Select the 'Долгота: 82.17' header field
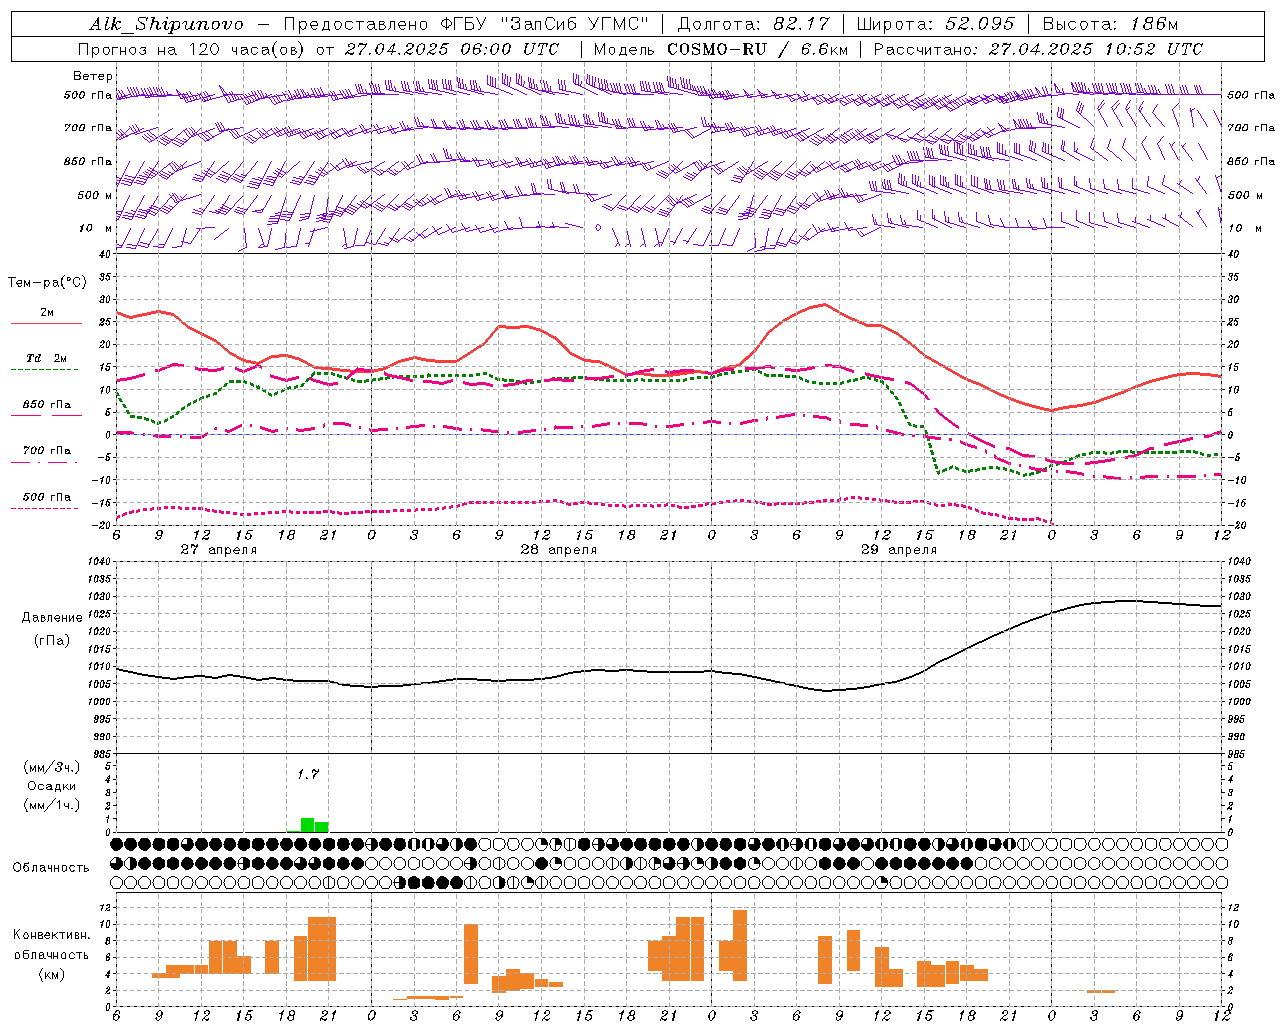This screenshot has height=1024, width=1280. point(756,24)
